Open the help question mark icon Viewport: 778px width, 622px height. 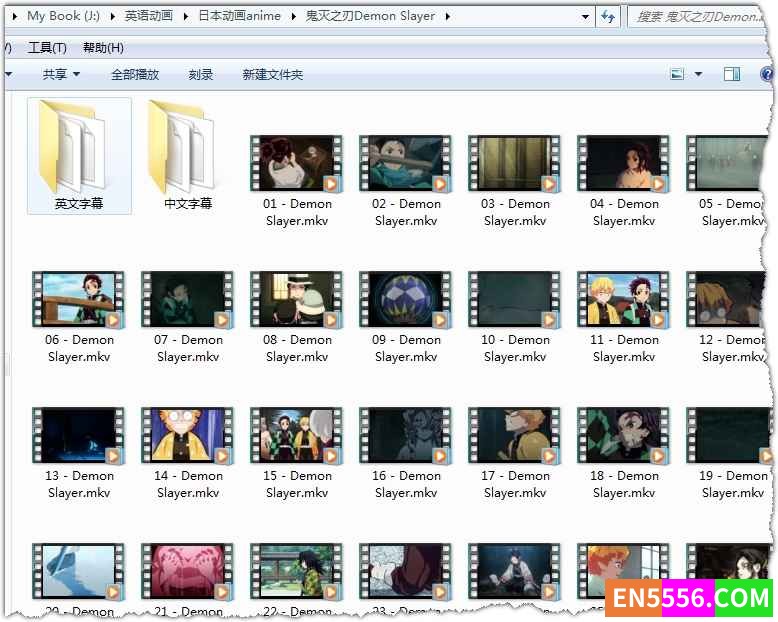tap(766, 74)
